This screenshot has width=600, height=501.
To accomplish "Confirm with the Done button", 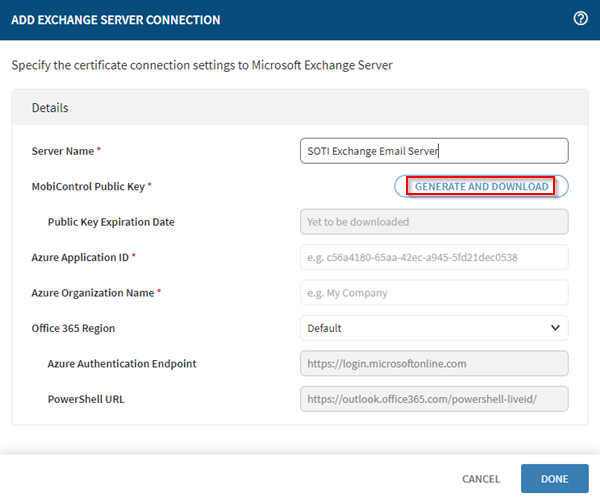I will pos(554,479).
